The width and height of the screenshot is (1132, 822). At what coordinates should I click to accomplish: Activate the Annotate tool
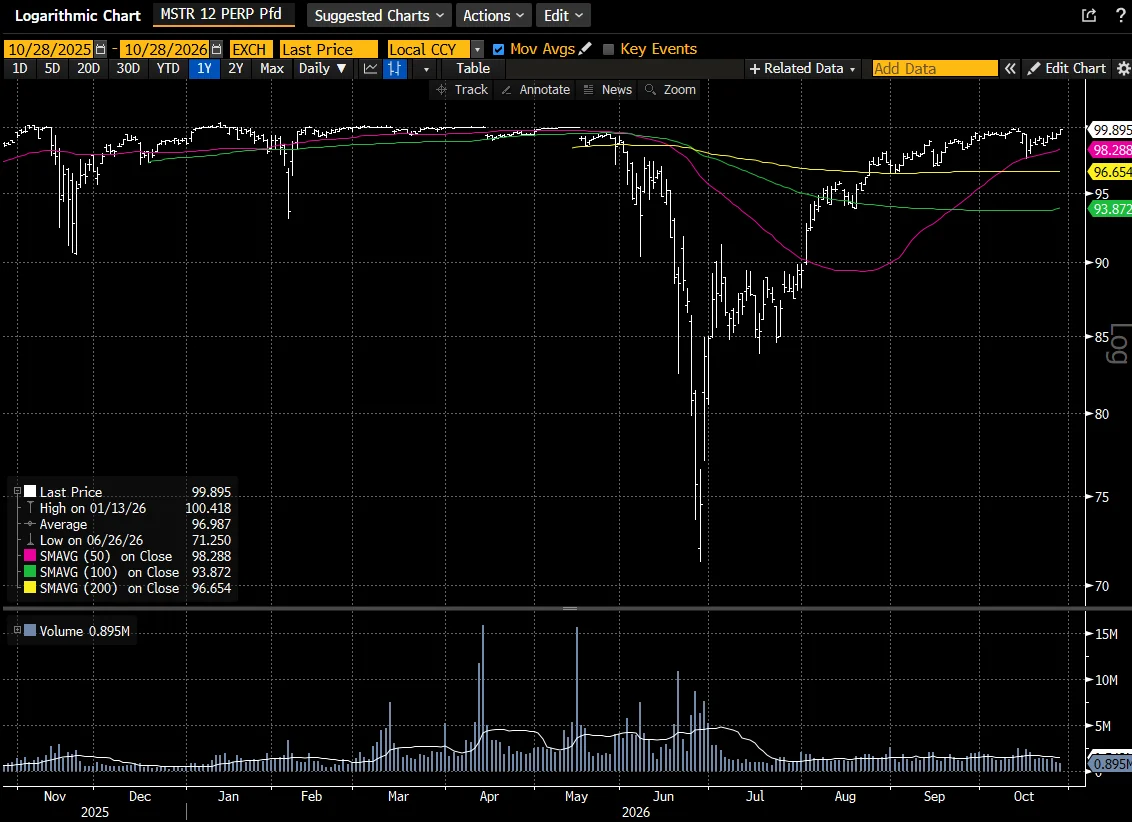pos(536,89)
